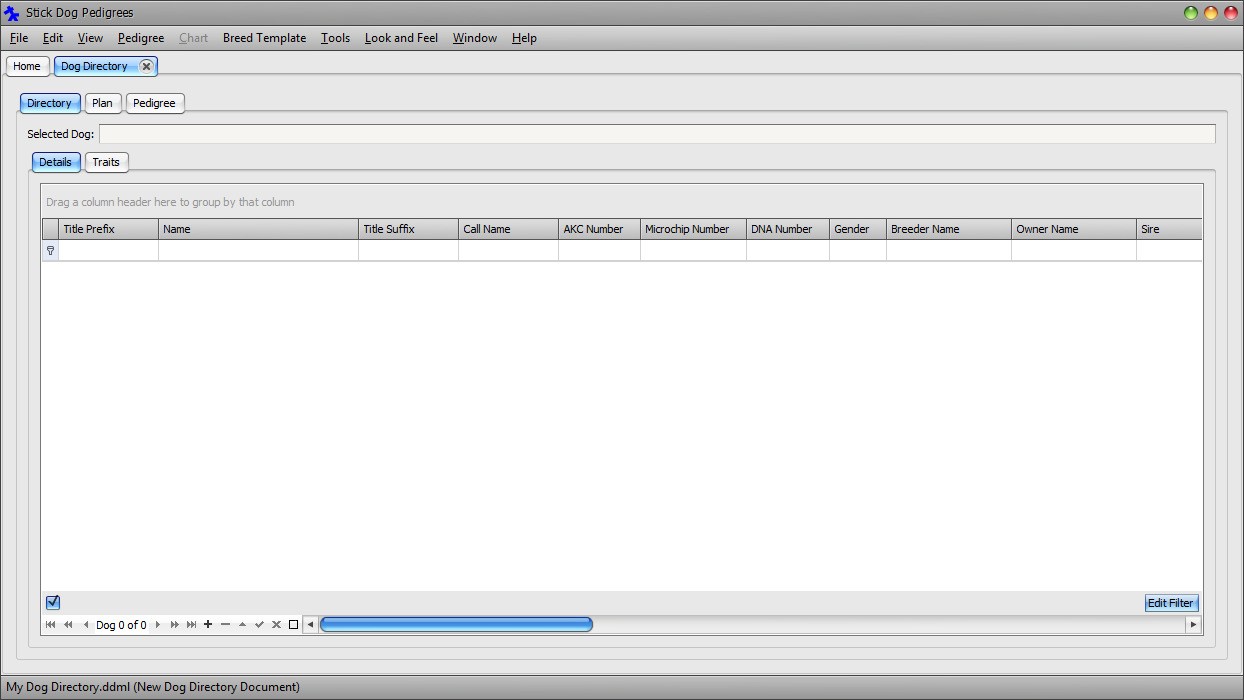This screenshot has width=1244, height=700.
Task: Click the filter row funnel icon
Action: coord(50,251)
